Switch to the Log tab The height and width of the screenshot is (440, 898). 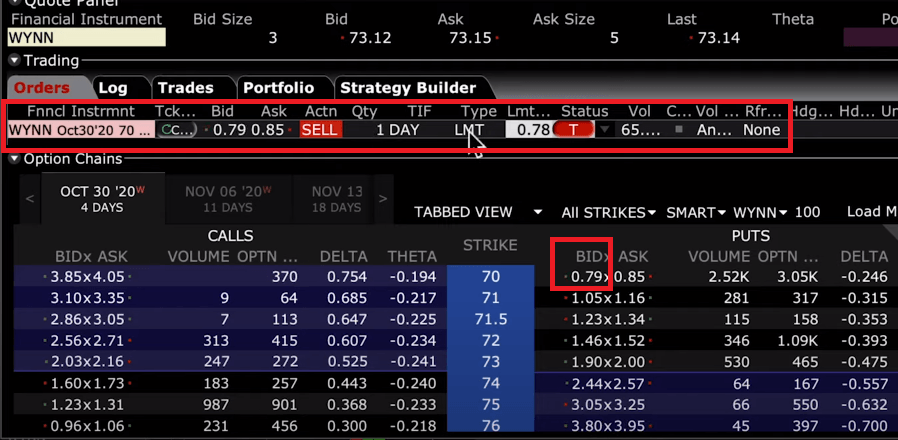click(x=119, y=88)
